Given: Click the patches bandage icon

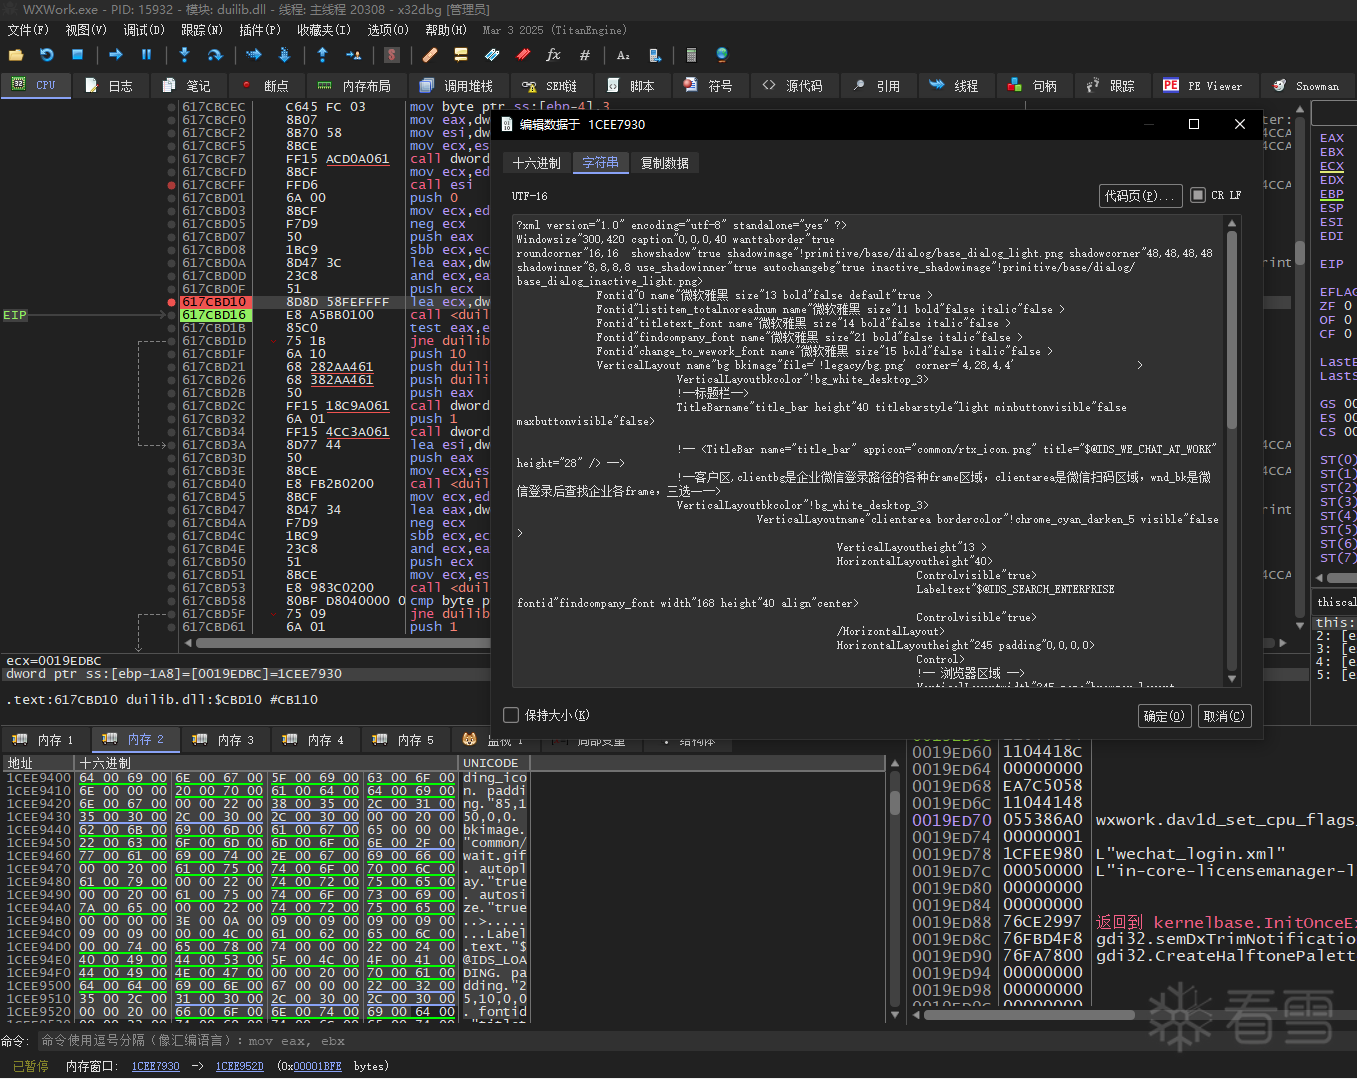Looking at the screenshot, I should click(x=430, y=55).
